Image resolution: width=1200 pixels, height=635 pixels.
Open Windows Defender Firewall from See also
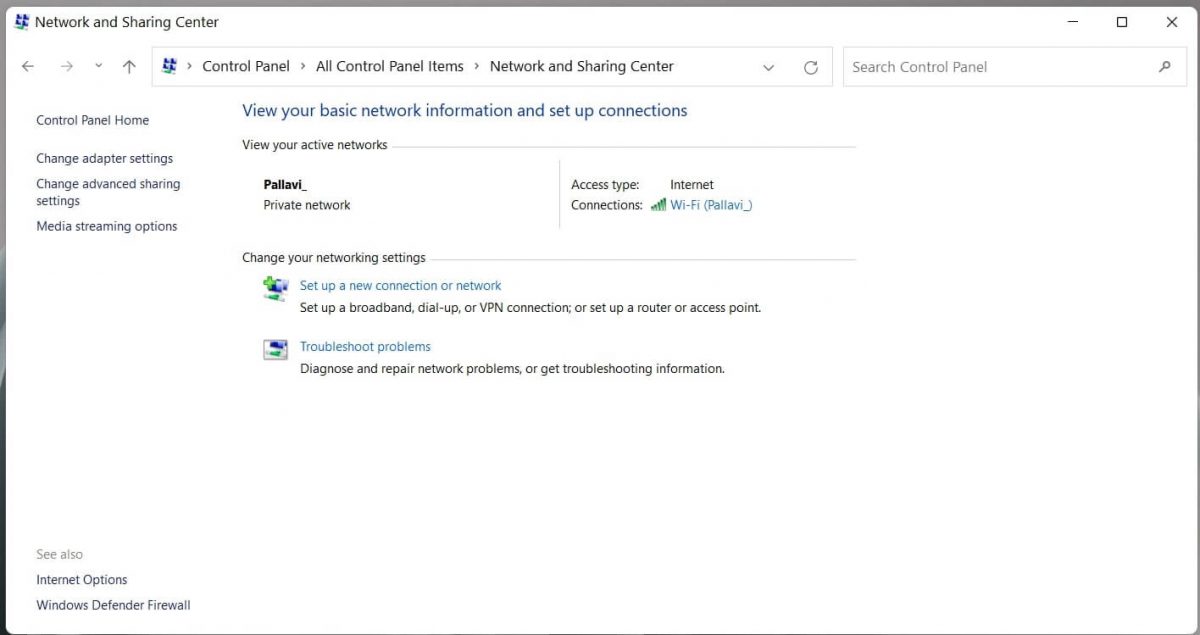pos(113,605)
